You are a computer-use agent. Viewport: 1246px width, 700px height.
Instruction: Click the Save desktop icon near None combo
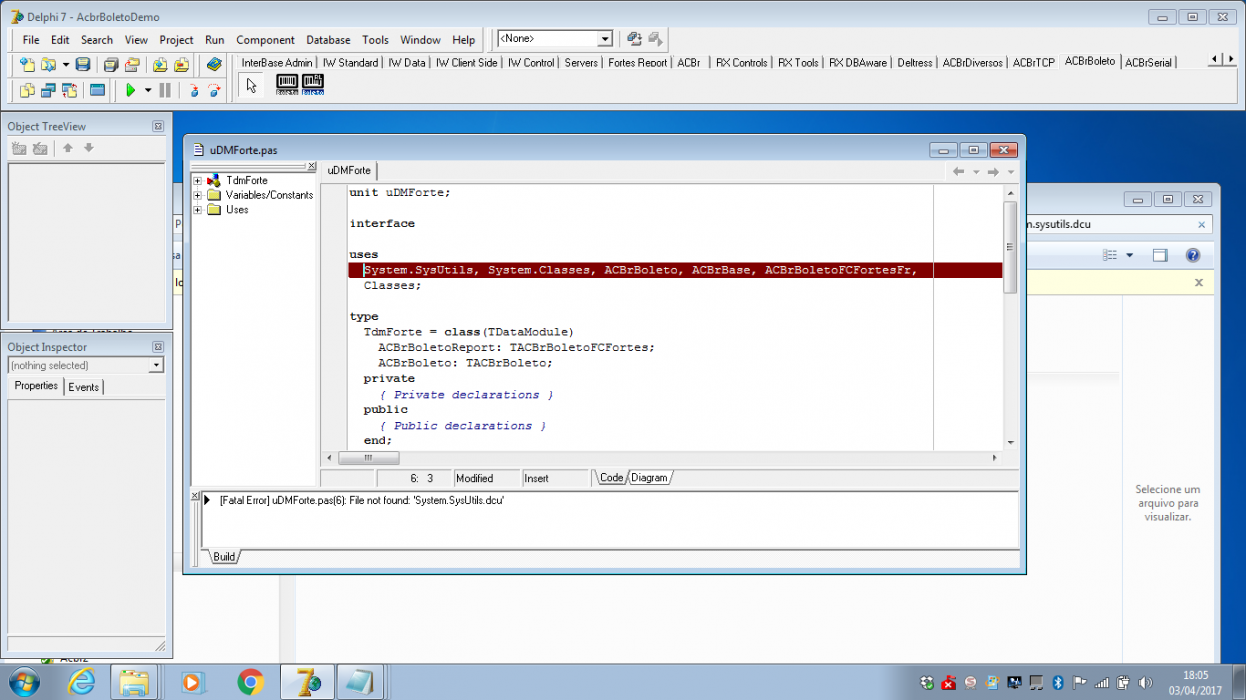(634, 39)
